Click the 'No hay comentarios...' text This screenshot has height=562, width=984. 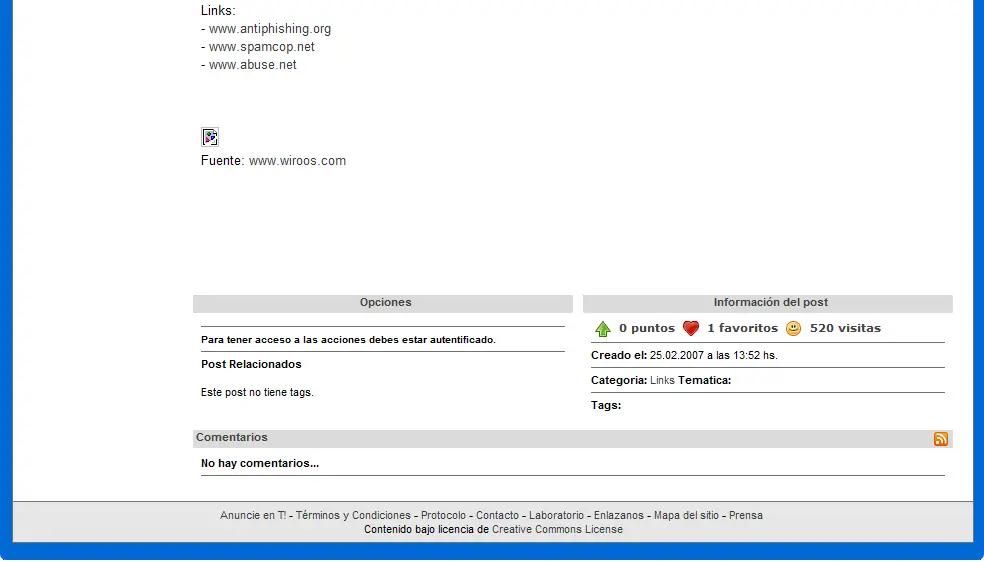pos(260,464)
